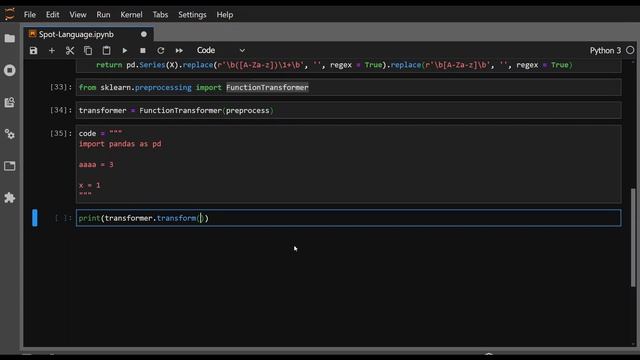The width and height of the screenshot is (640, 360).
Task: Click the active cell's print(transformer.transform code input
Action: click(349, 218)
